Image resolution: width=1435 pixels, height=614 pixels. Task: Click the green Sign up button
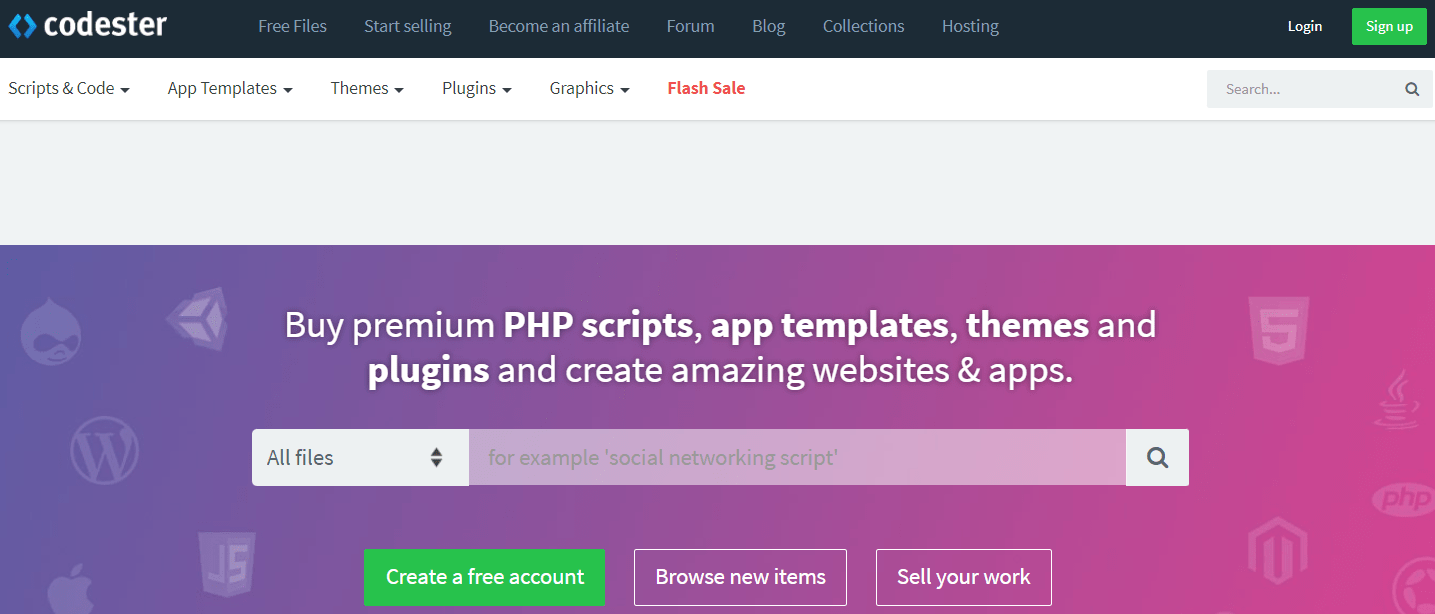[x=1389, y=26]
